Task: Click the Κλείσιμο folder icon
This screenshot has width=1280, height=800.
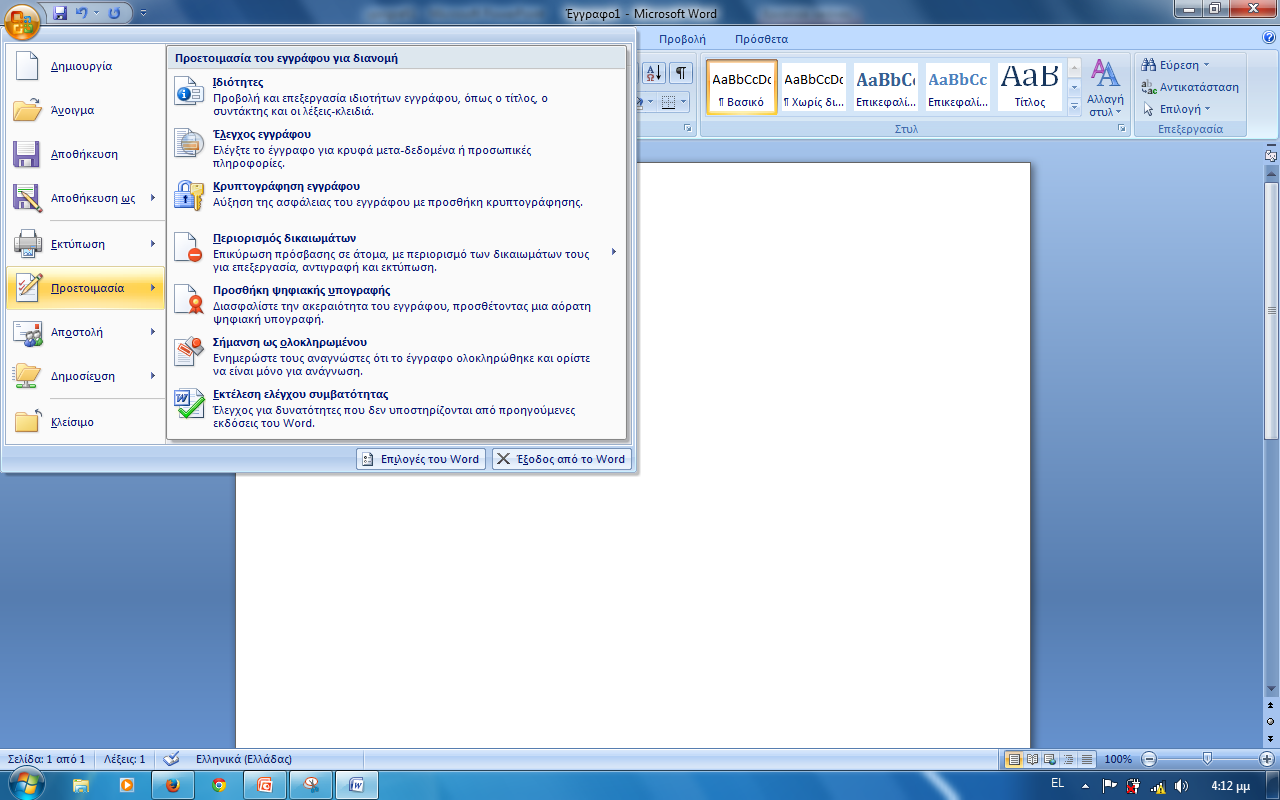Action: coord(26,422)
